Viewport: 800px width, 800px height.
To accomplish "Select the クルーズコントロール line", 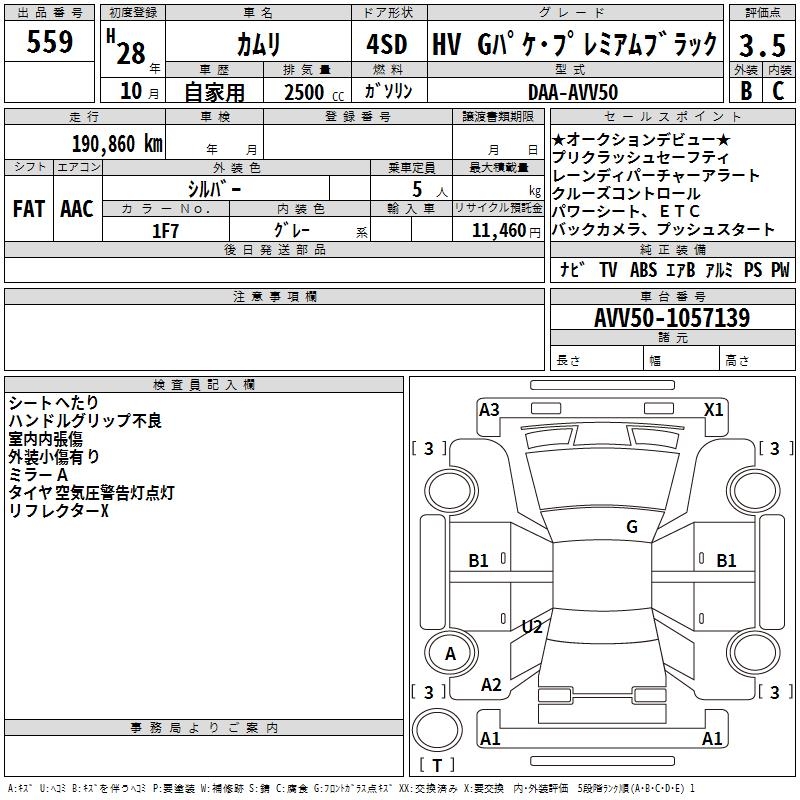I will pyautogui.click(x=626, y=193).
